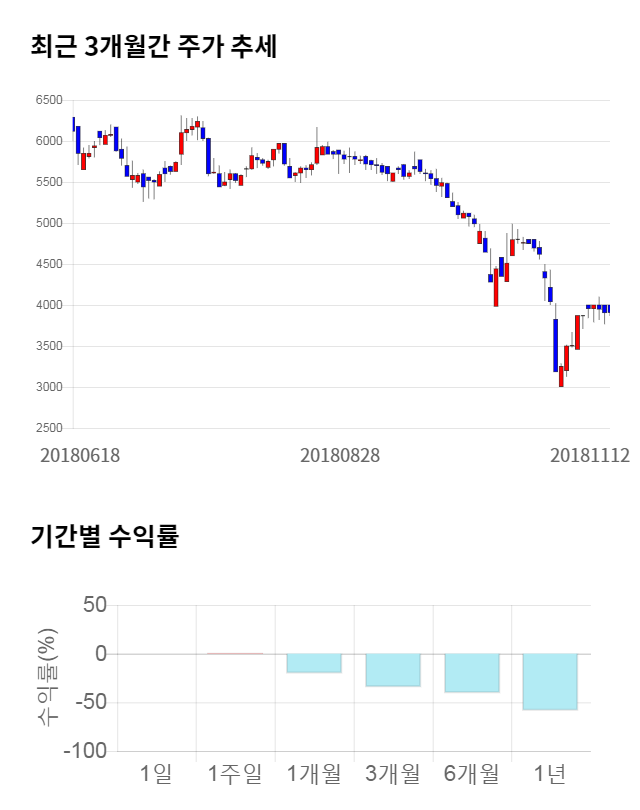Click the 20181112 date label
Image resolution: width=640 pixels, height=810 pixels.
tap(590, 455)
